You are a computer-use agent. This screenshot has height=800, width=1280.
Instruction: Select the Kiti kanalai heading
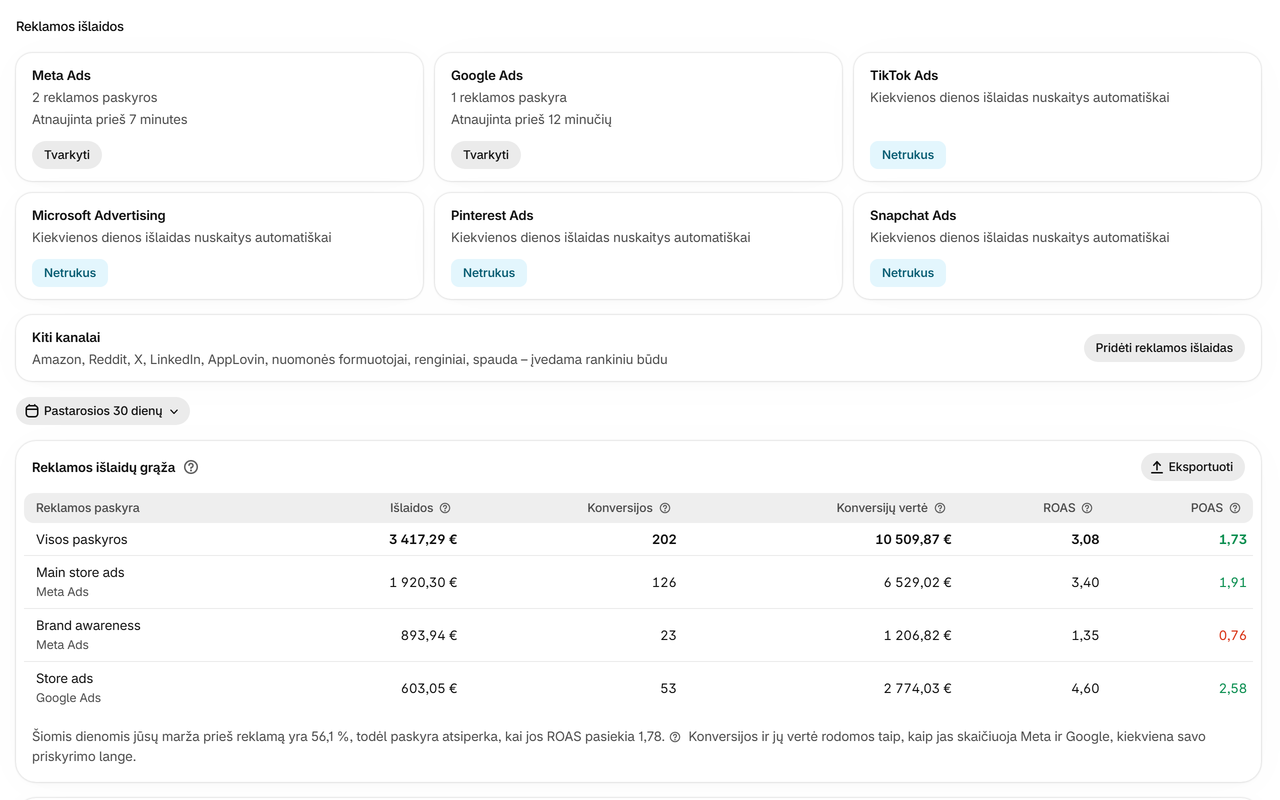66,338
